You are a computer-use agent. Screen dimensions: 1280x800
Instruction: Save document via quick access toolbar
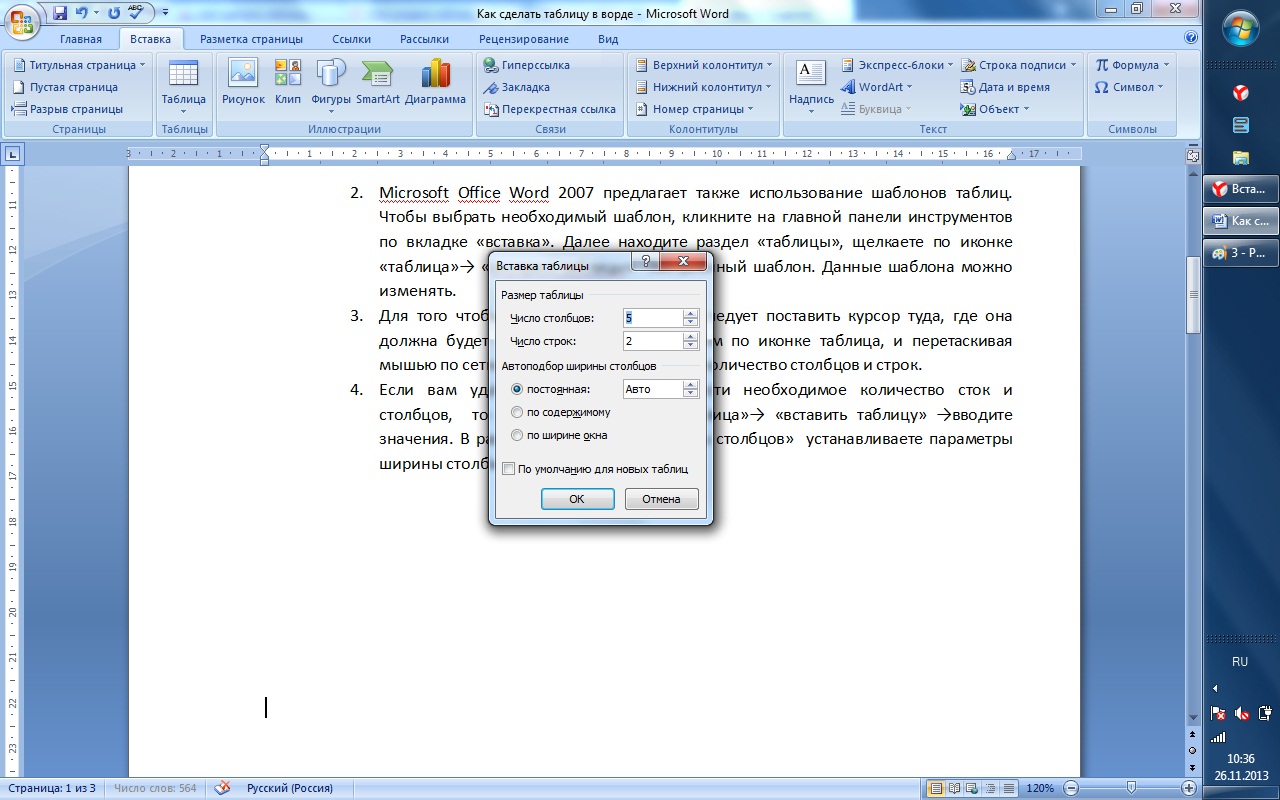pos(60,13)
